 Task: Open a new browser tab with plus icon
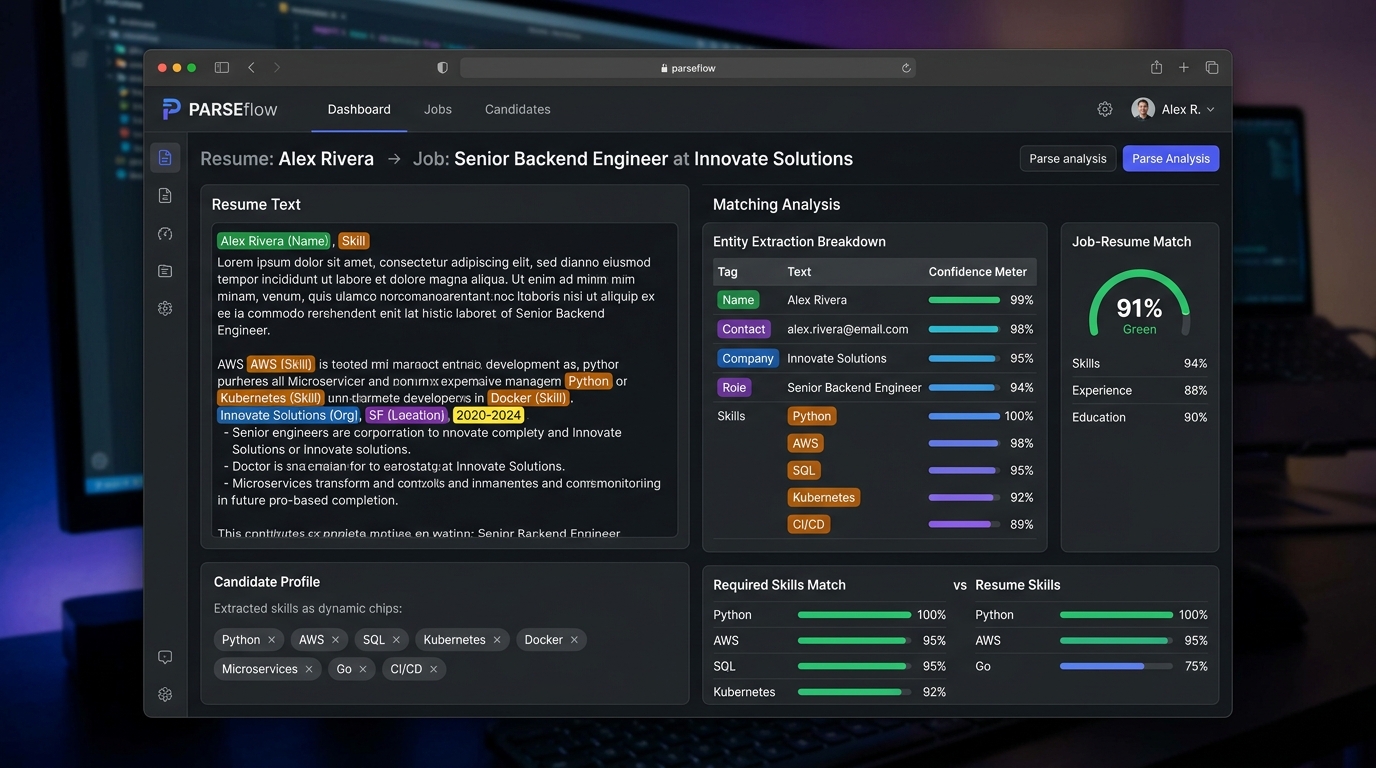(1184, 67)
